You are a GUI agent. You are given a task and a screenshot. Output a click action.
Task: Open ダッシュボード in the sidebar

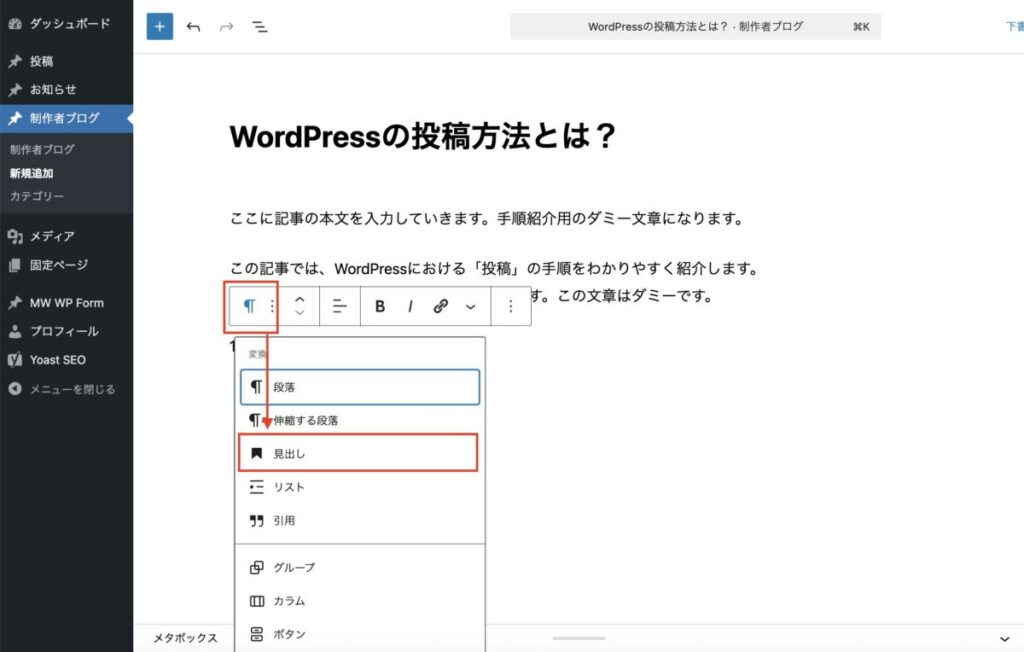coord(67,24)
